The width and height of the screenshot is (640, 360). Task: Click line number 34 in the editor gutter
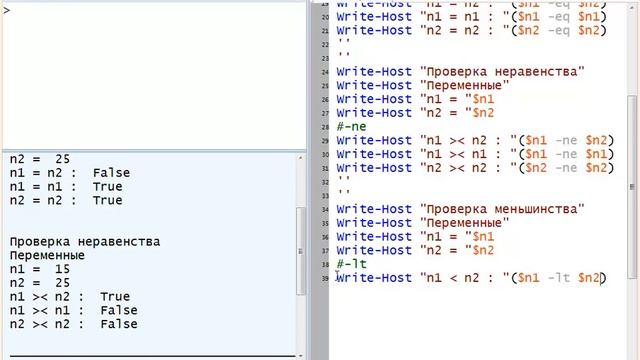pos(325,210)
